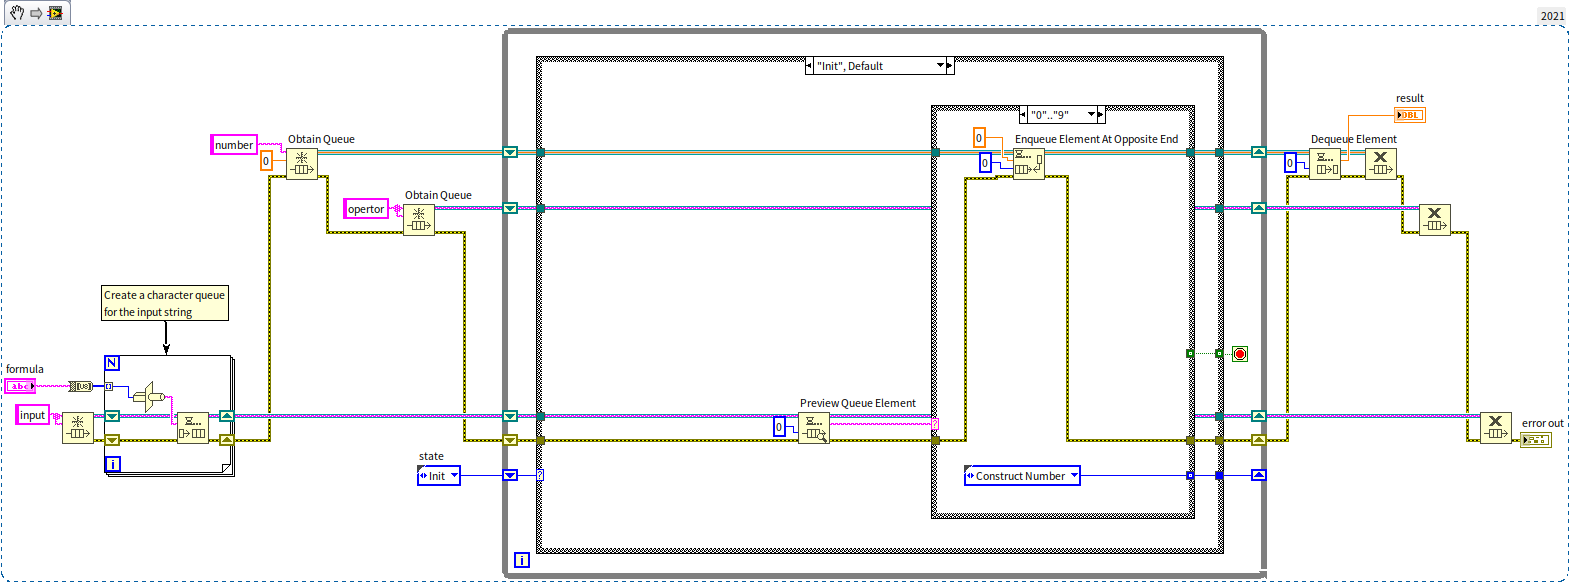Click the 'Create a character queue' comment
1570x583 pixels.
point(165,303)
